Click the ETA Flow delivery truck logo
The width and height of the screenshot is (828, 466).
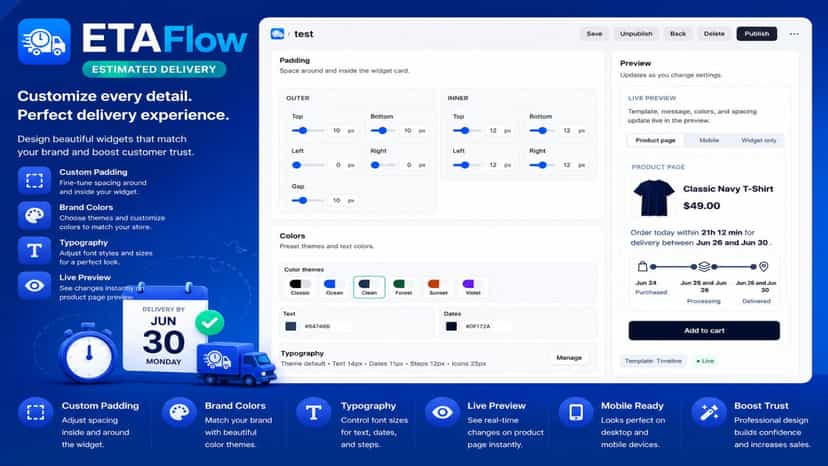[44, 41]
